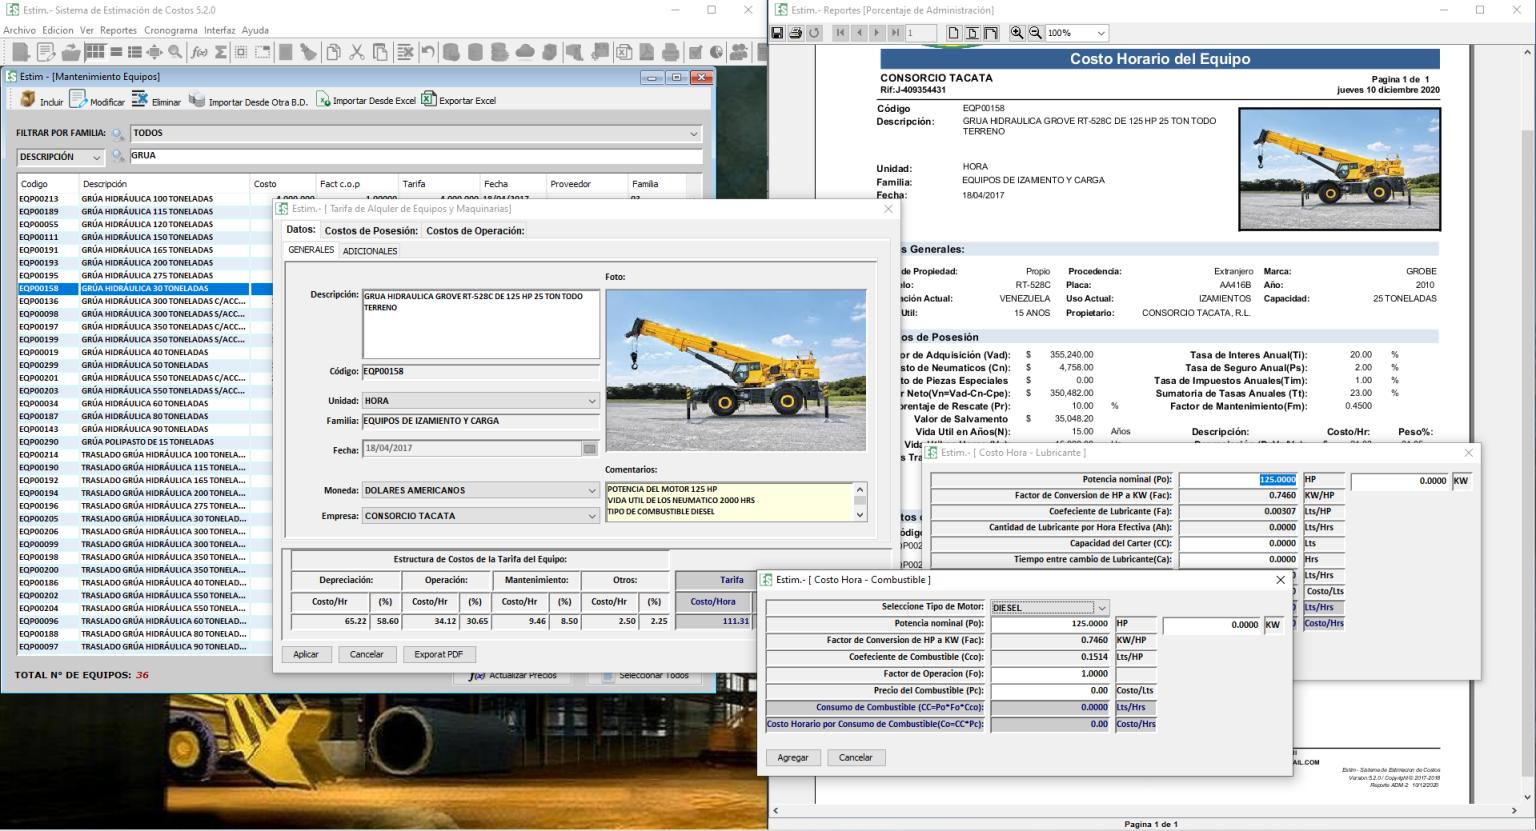Click the save icon in the report viewer
Image resolution: width=1536 pixels, height=831 pixels.
click(x=778, y=32)
